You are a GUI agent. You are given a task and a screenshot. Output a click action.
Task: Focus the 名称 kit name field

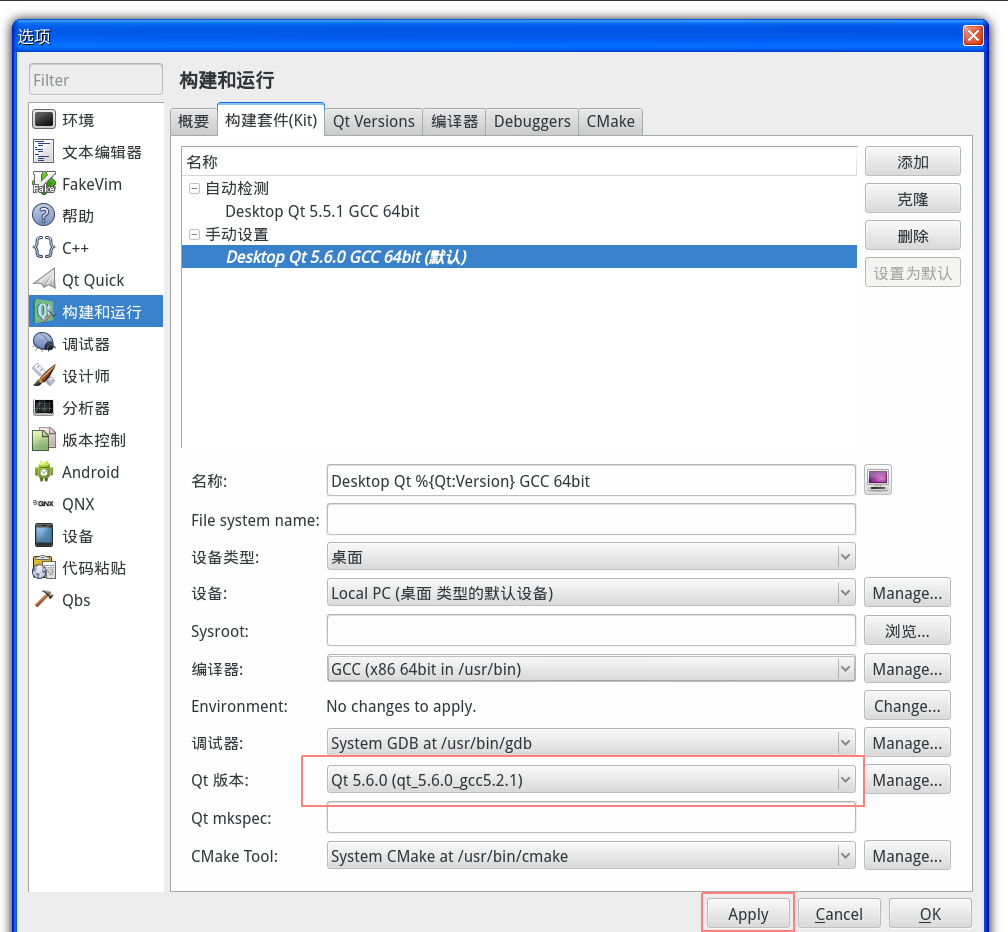591,481
